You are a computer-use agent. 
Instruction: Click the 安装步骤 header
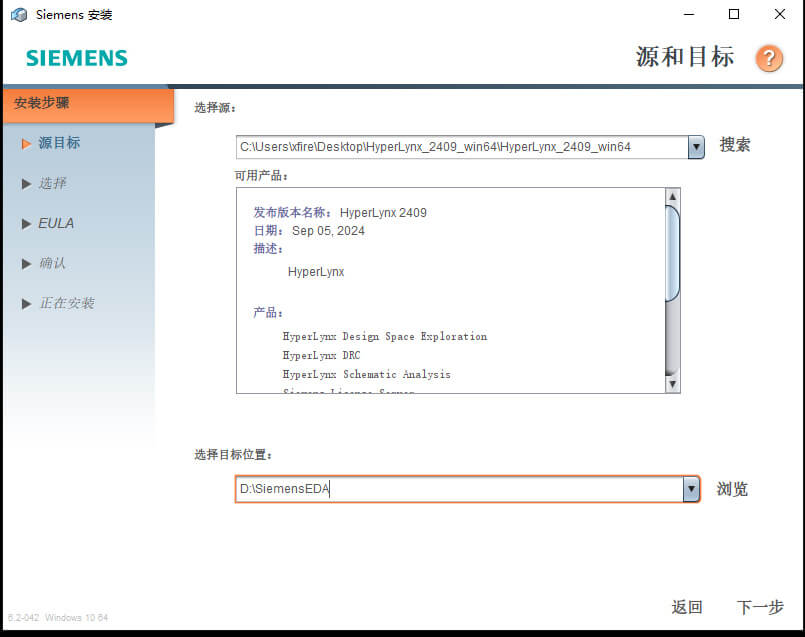click(x=88, y=104)
